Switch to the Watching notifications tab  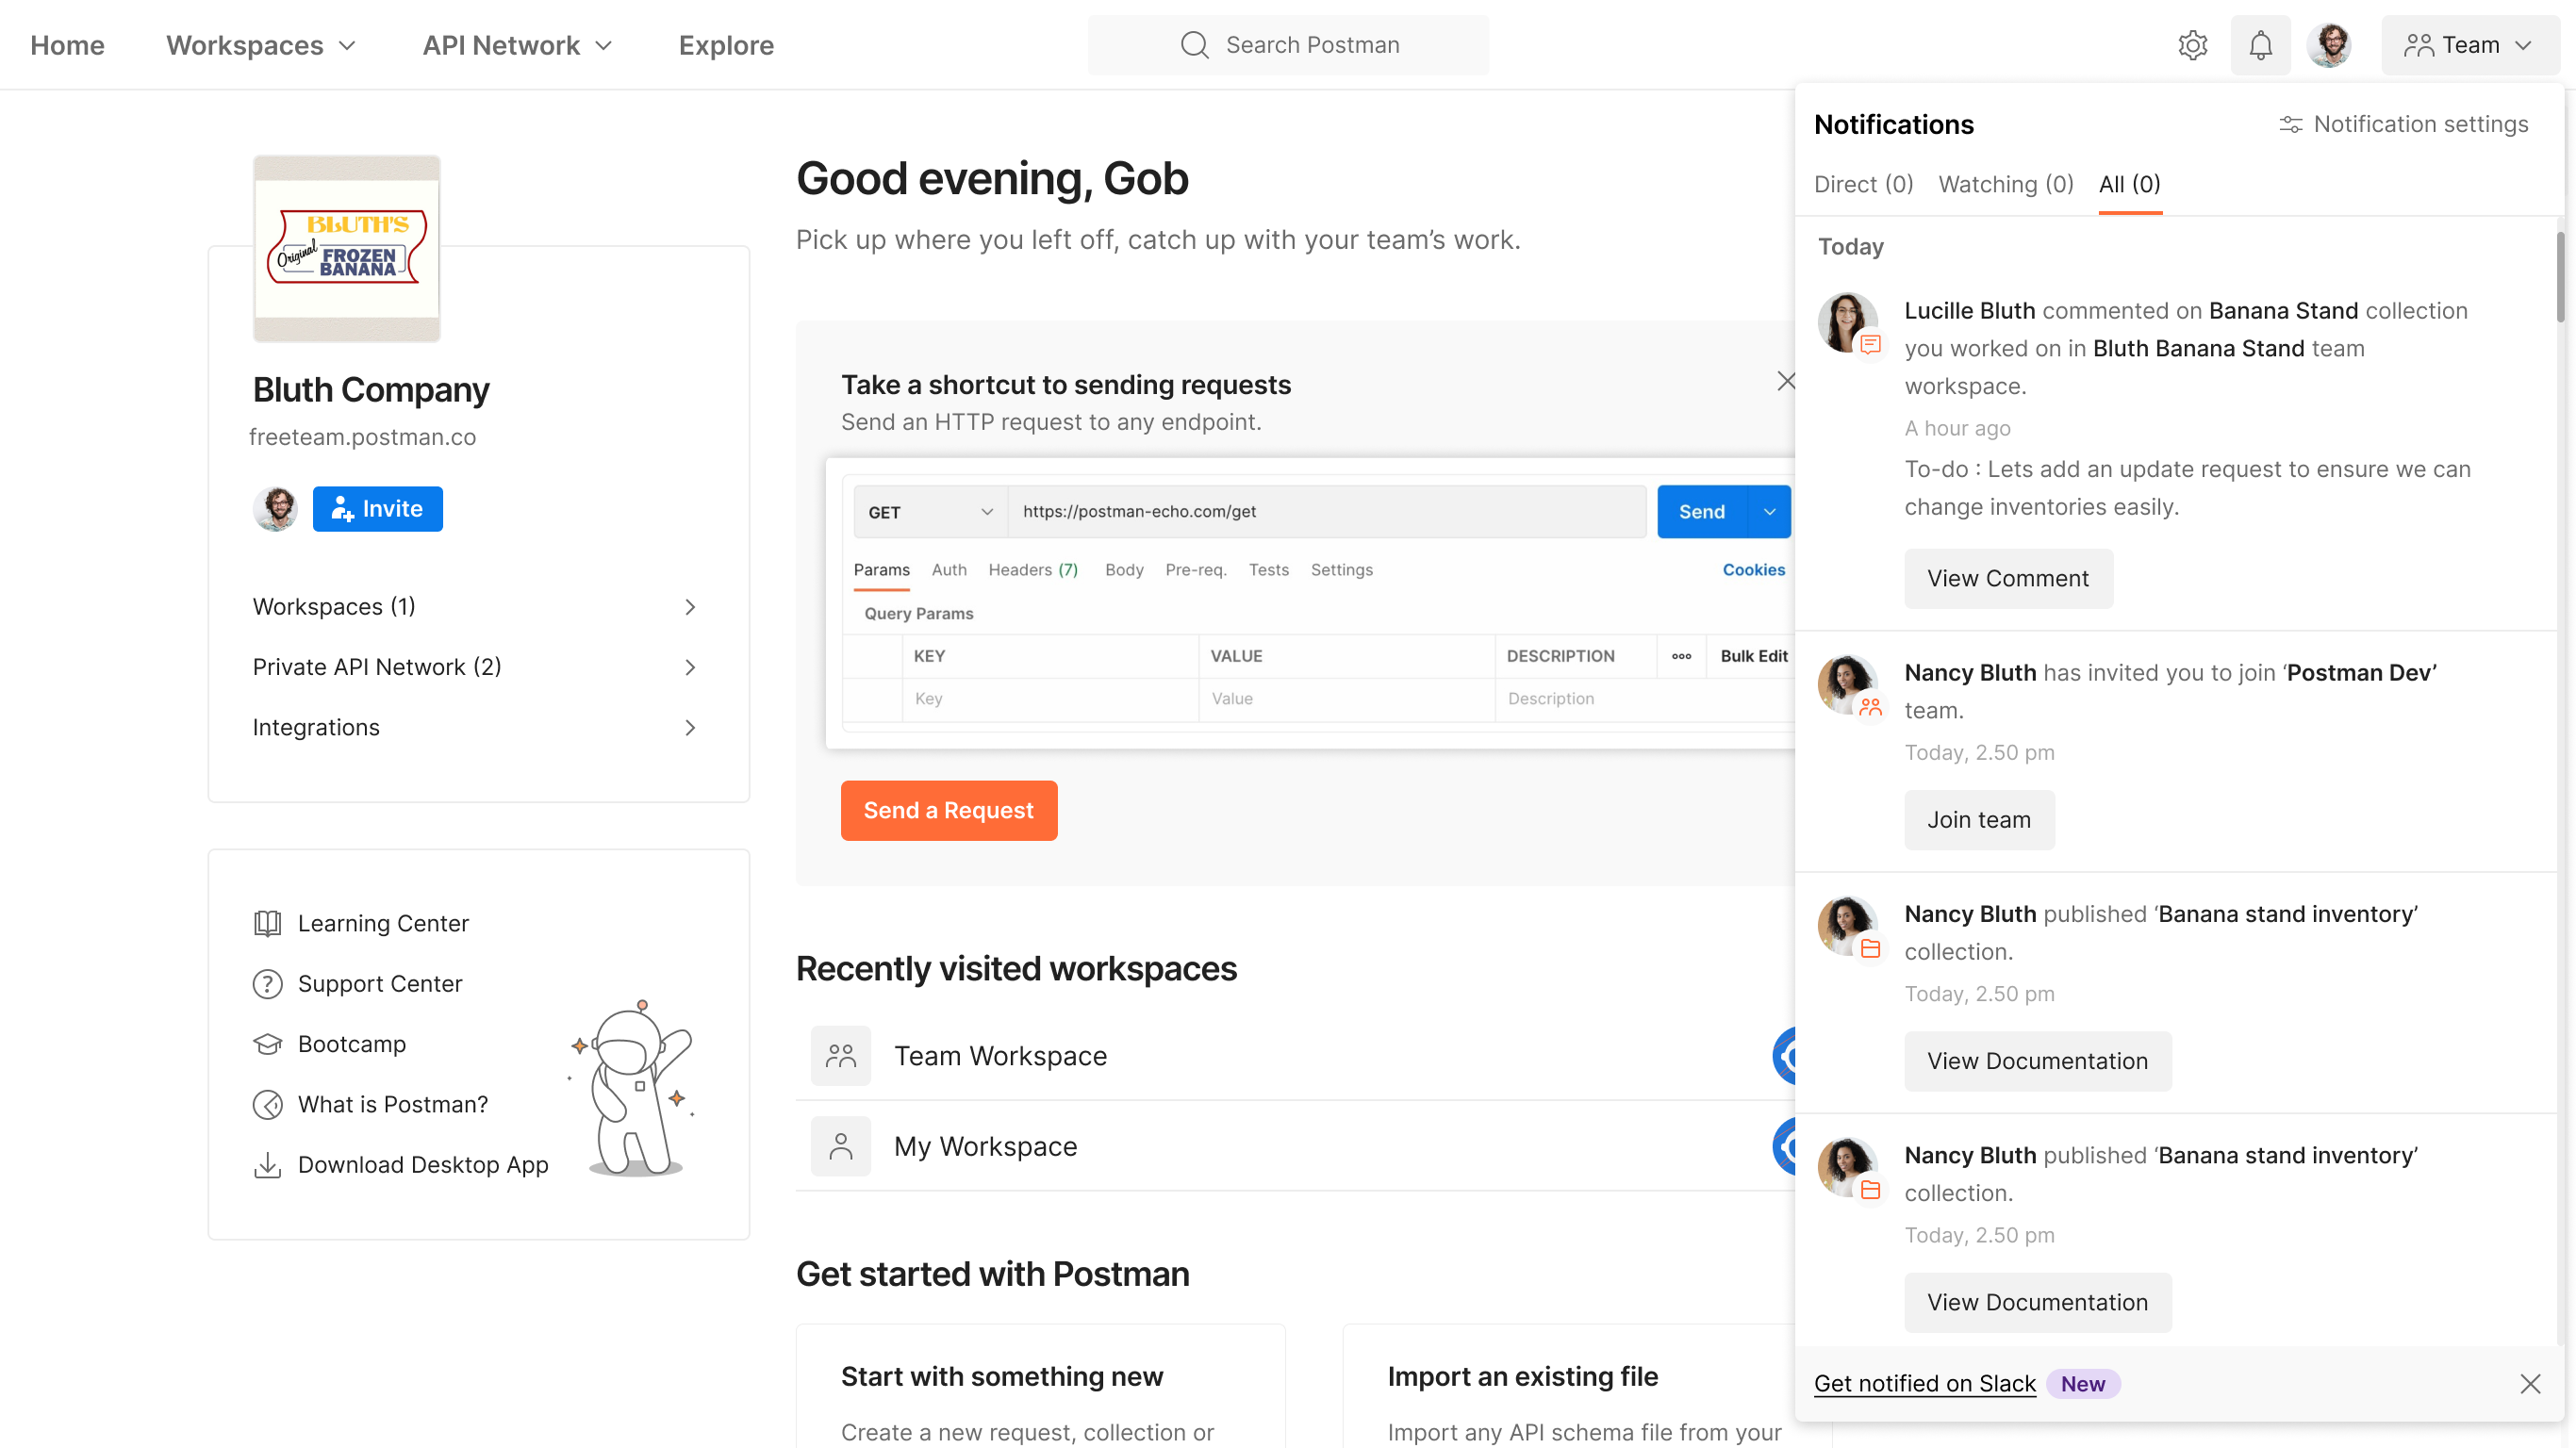(x=2005, y=184)
